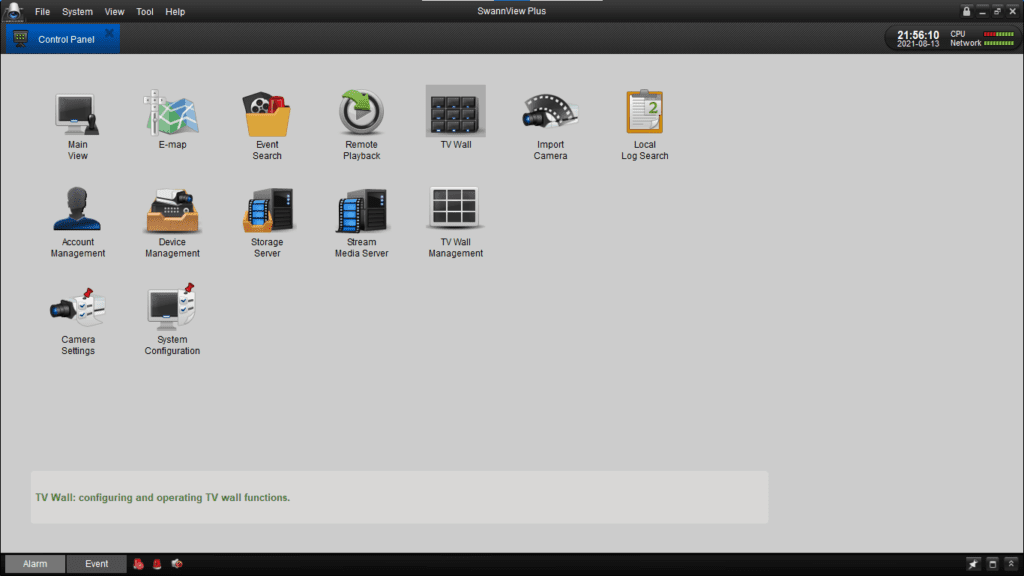Start the Import Camera wizard

(550, 110)
